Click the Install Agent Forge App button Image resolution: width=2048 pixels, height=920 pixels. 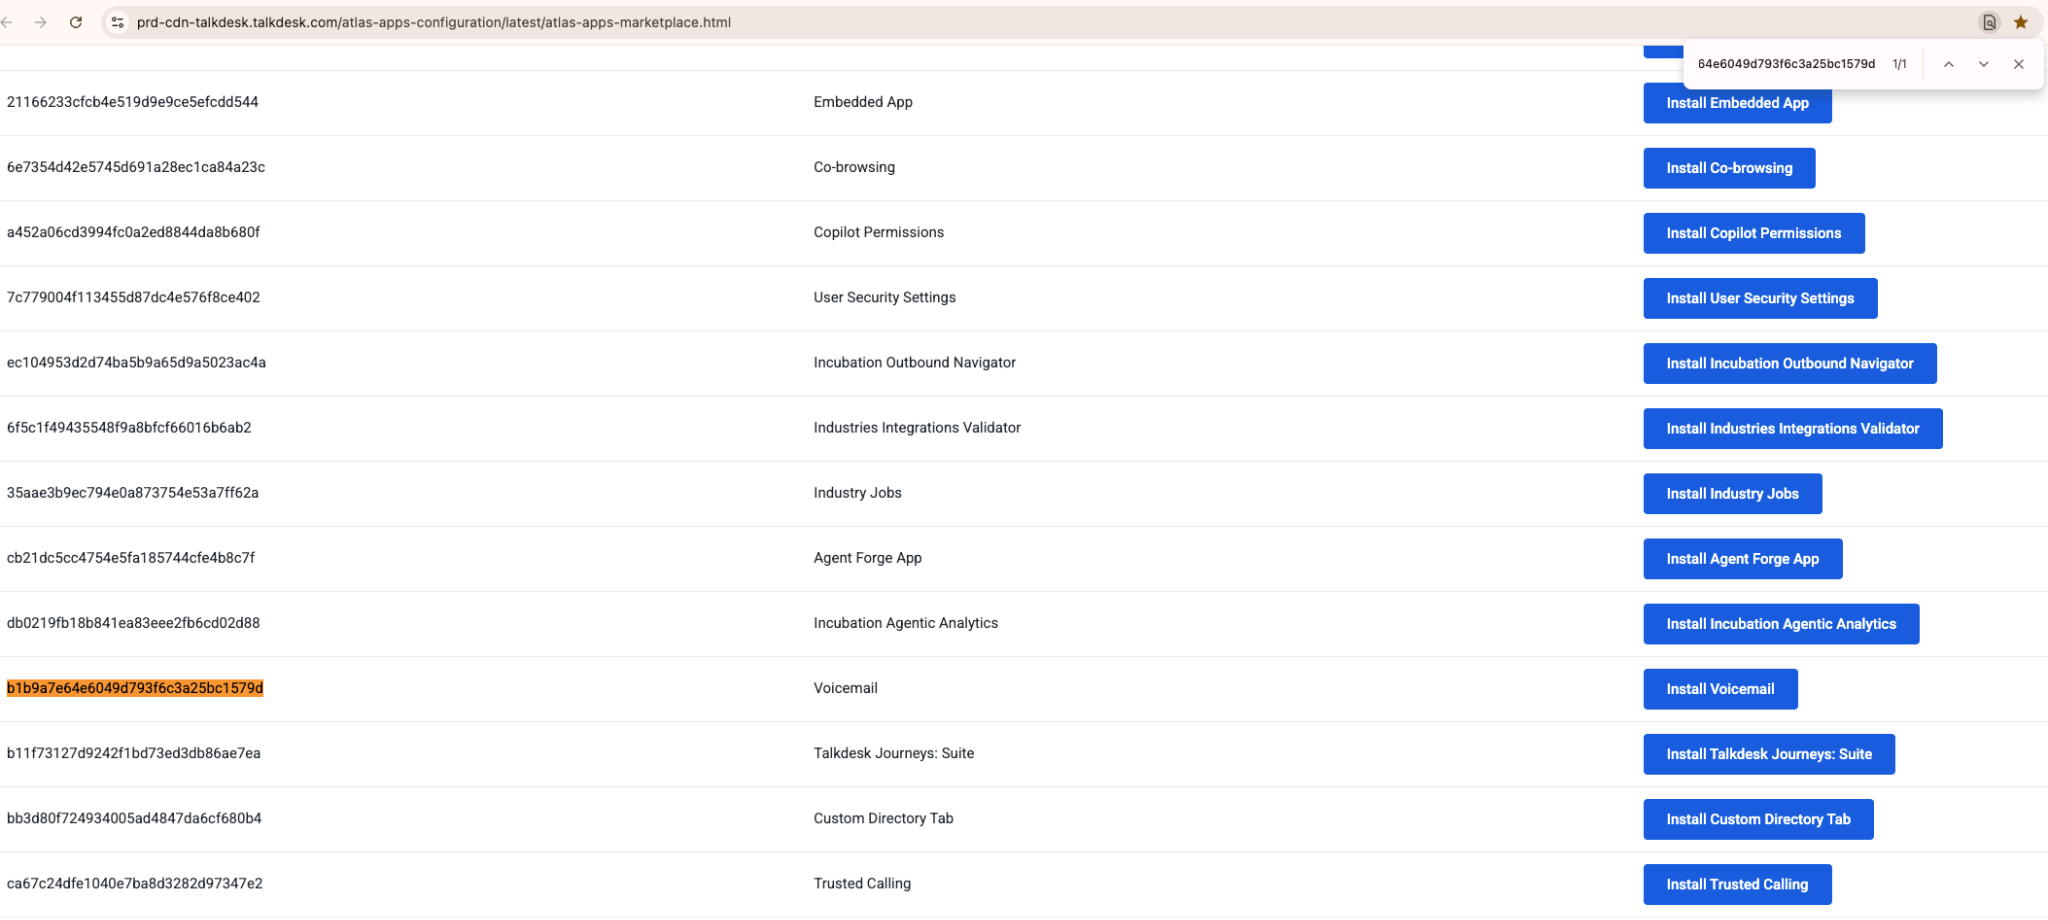[1742, 559]
